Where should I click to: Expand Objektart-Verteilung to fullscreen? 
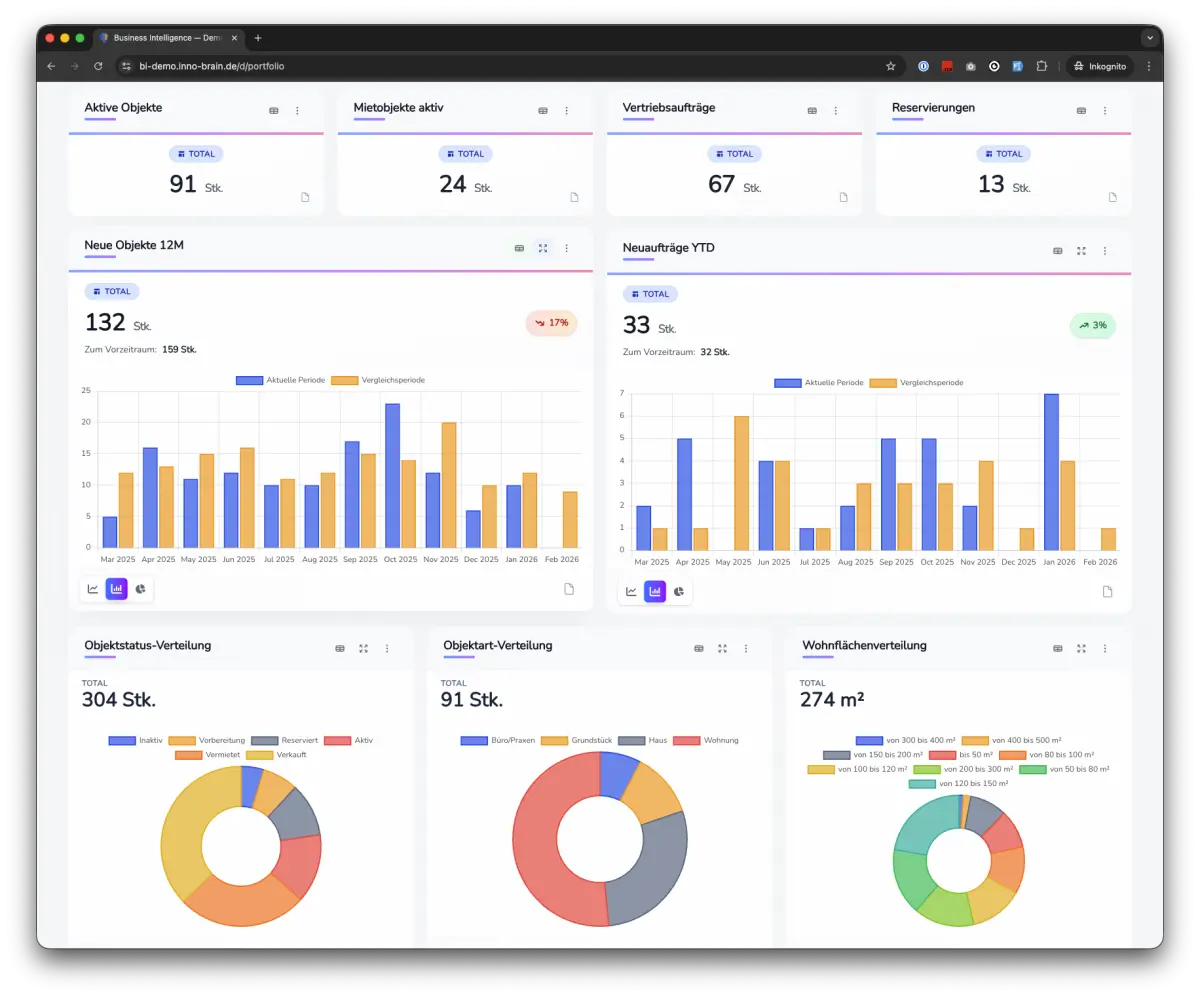[x=722, y=648]
